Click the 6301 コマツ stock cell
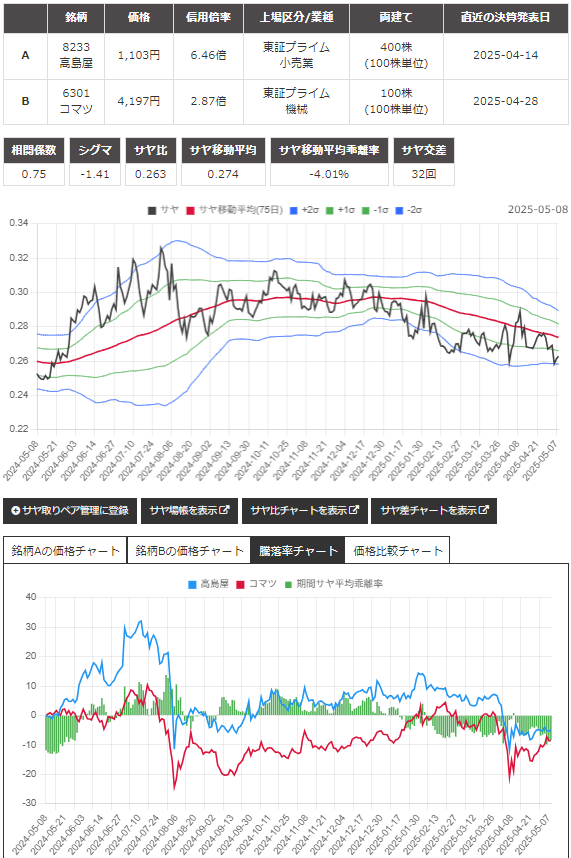The image size is (571, 858). click(76, 101)
